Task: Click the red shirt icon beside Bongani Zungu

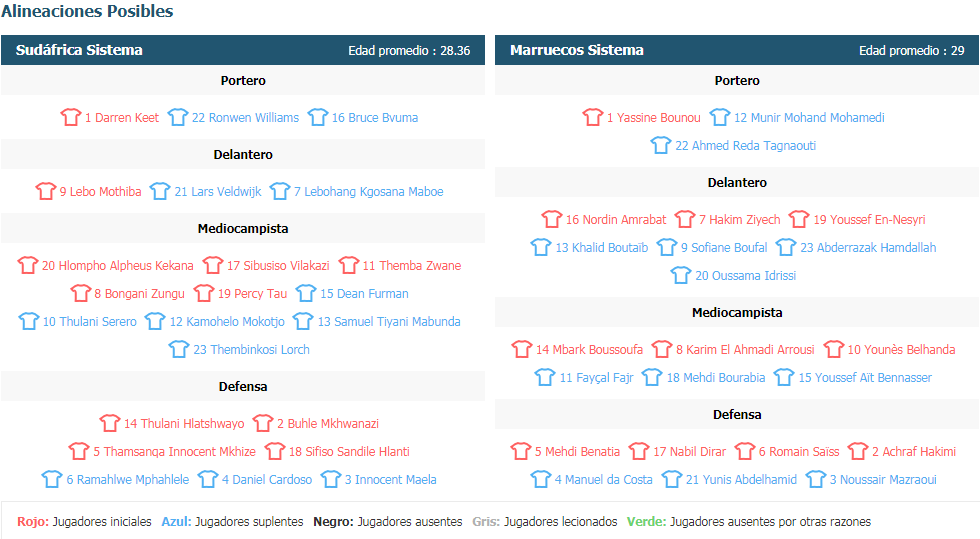Action: point(80,293)
